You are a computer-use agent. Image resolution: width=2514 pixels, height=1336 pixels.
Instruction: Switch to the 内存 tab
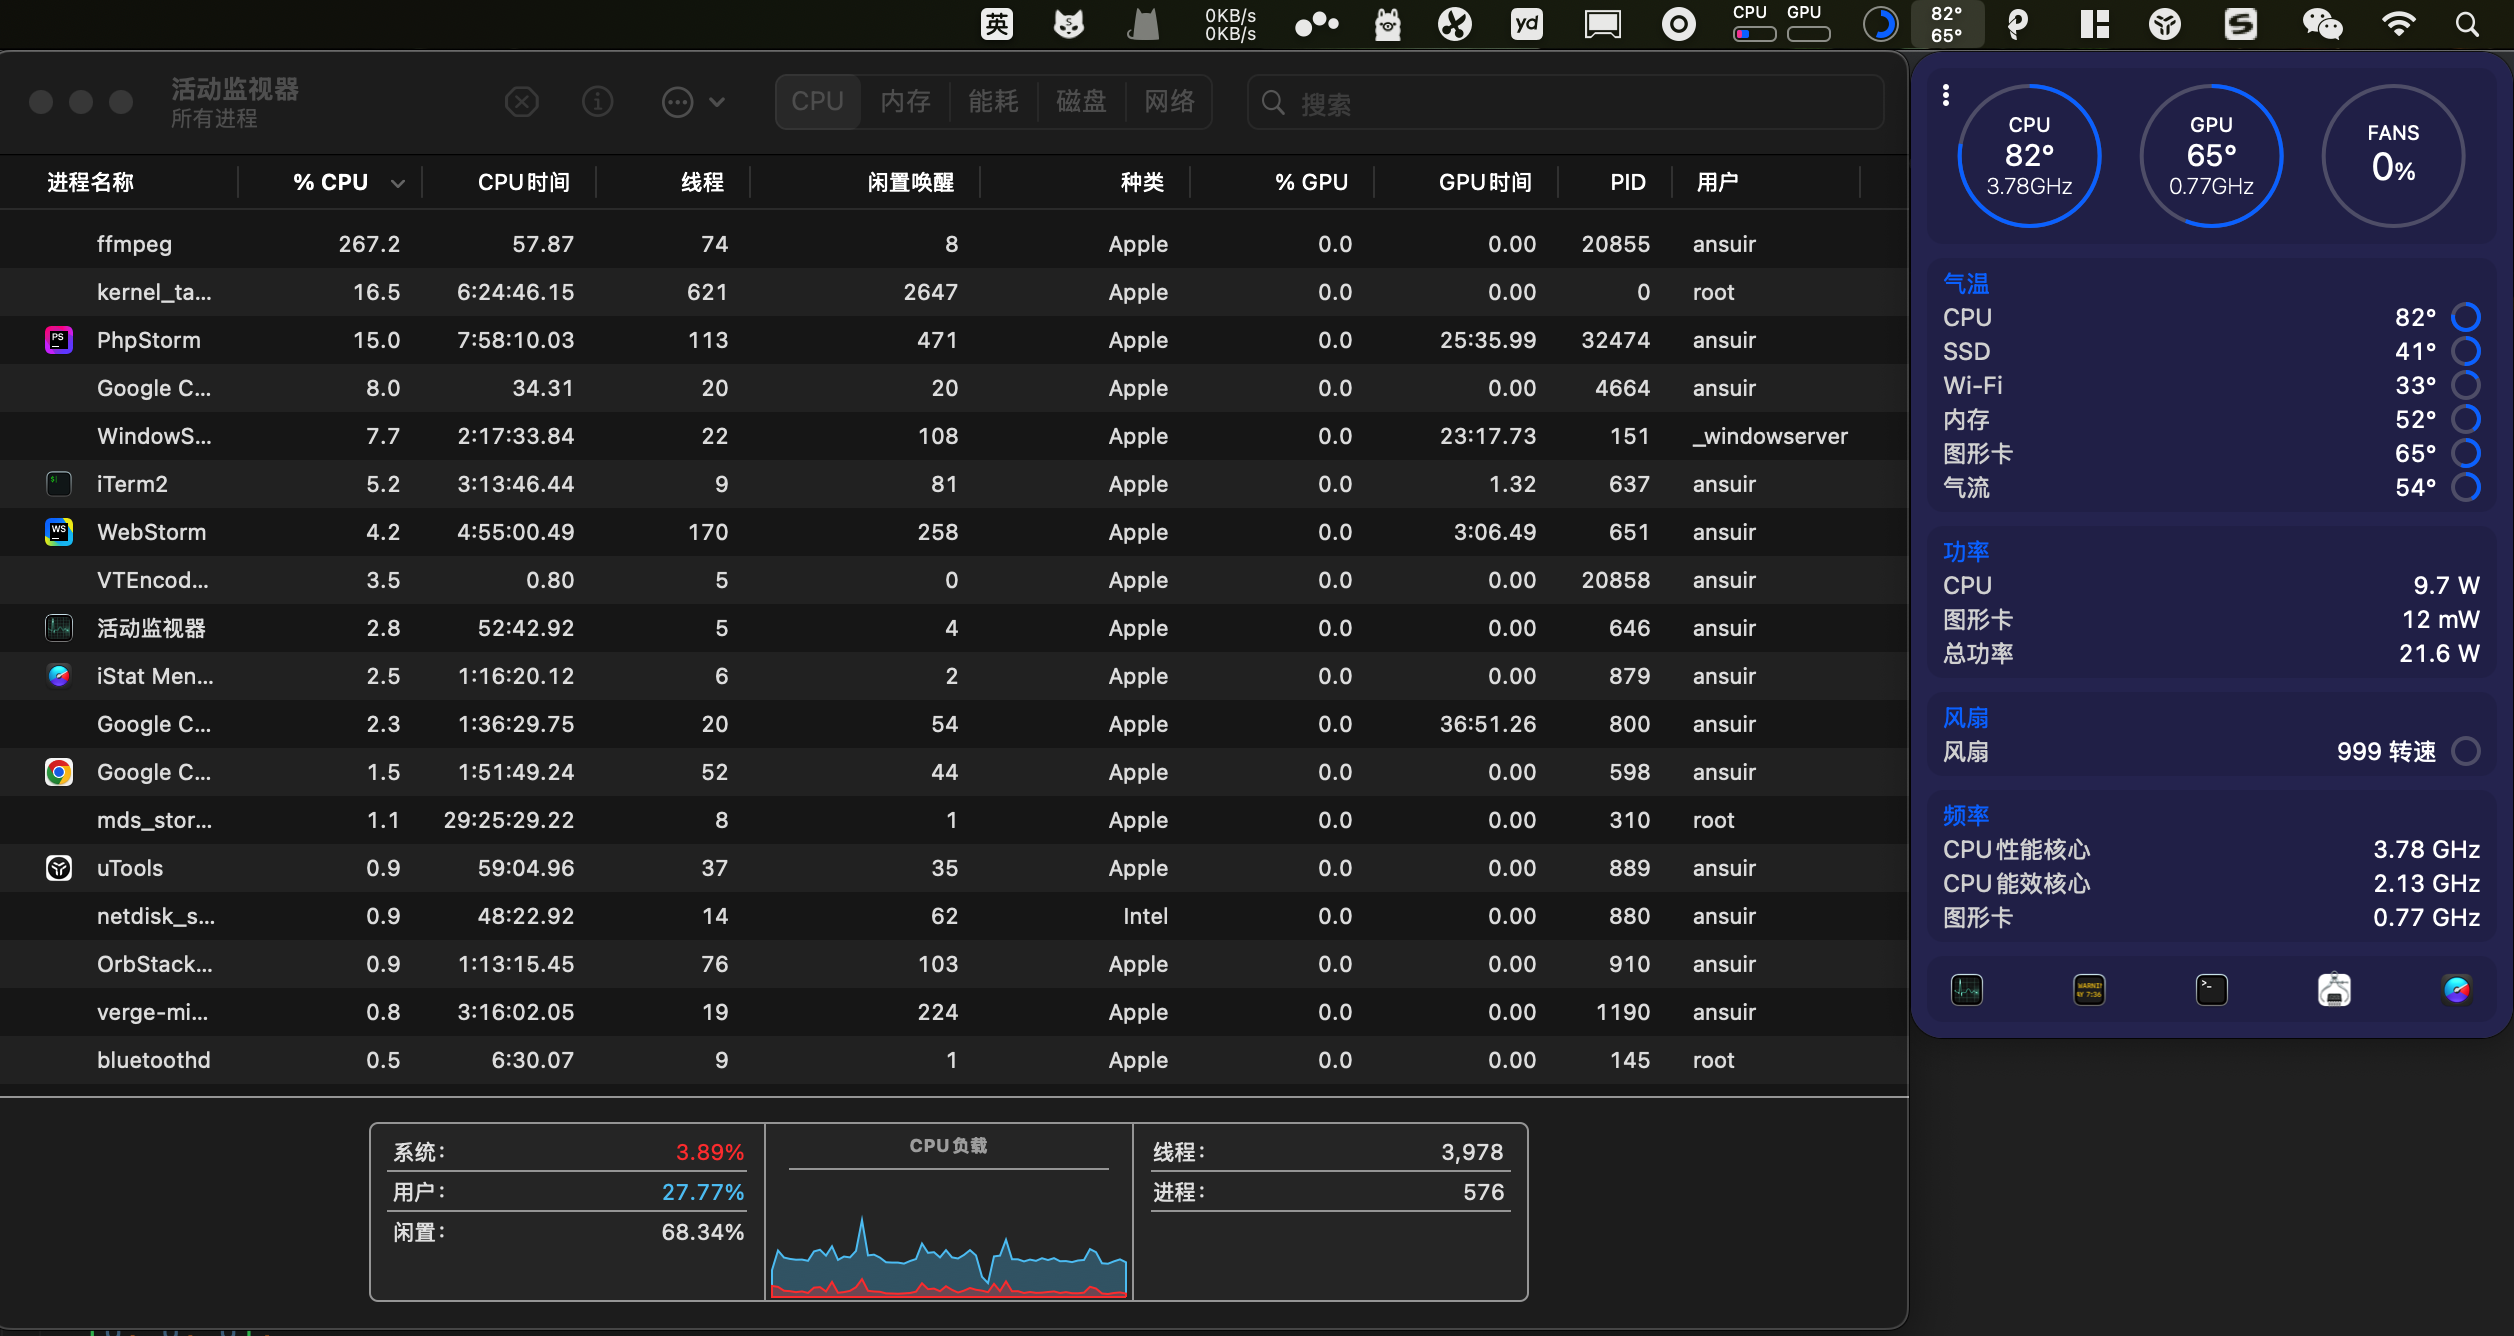pyautogui.click(x=905, y=102)
